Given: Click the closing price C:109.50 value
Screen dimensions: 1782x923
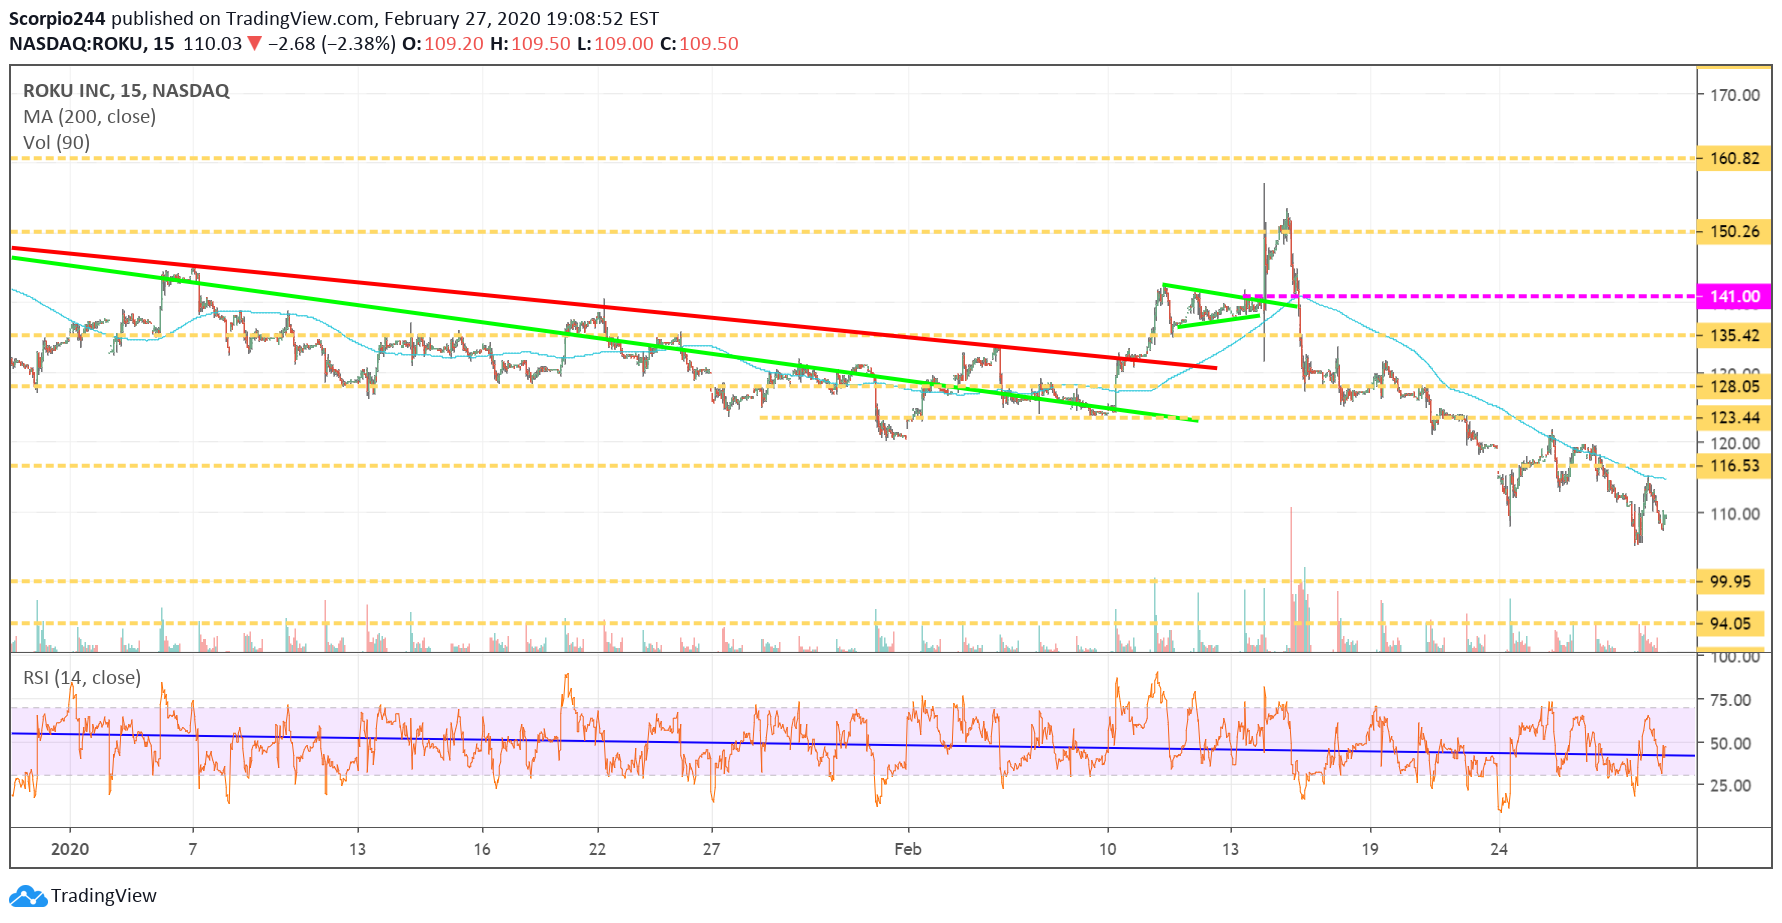Looking at the screenshot, I should tap(699, 44).
